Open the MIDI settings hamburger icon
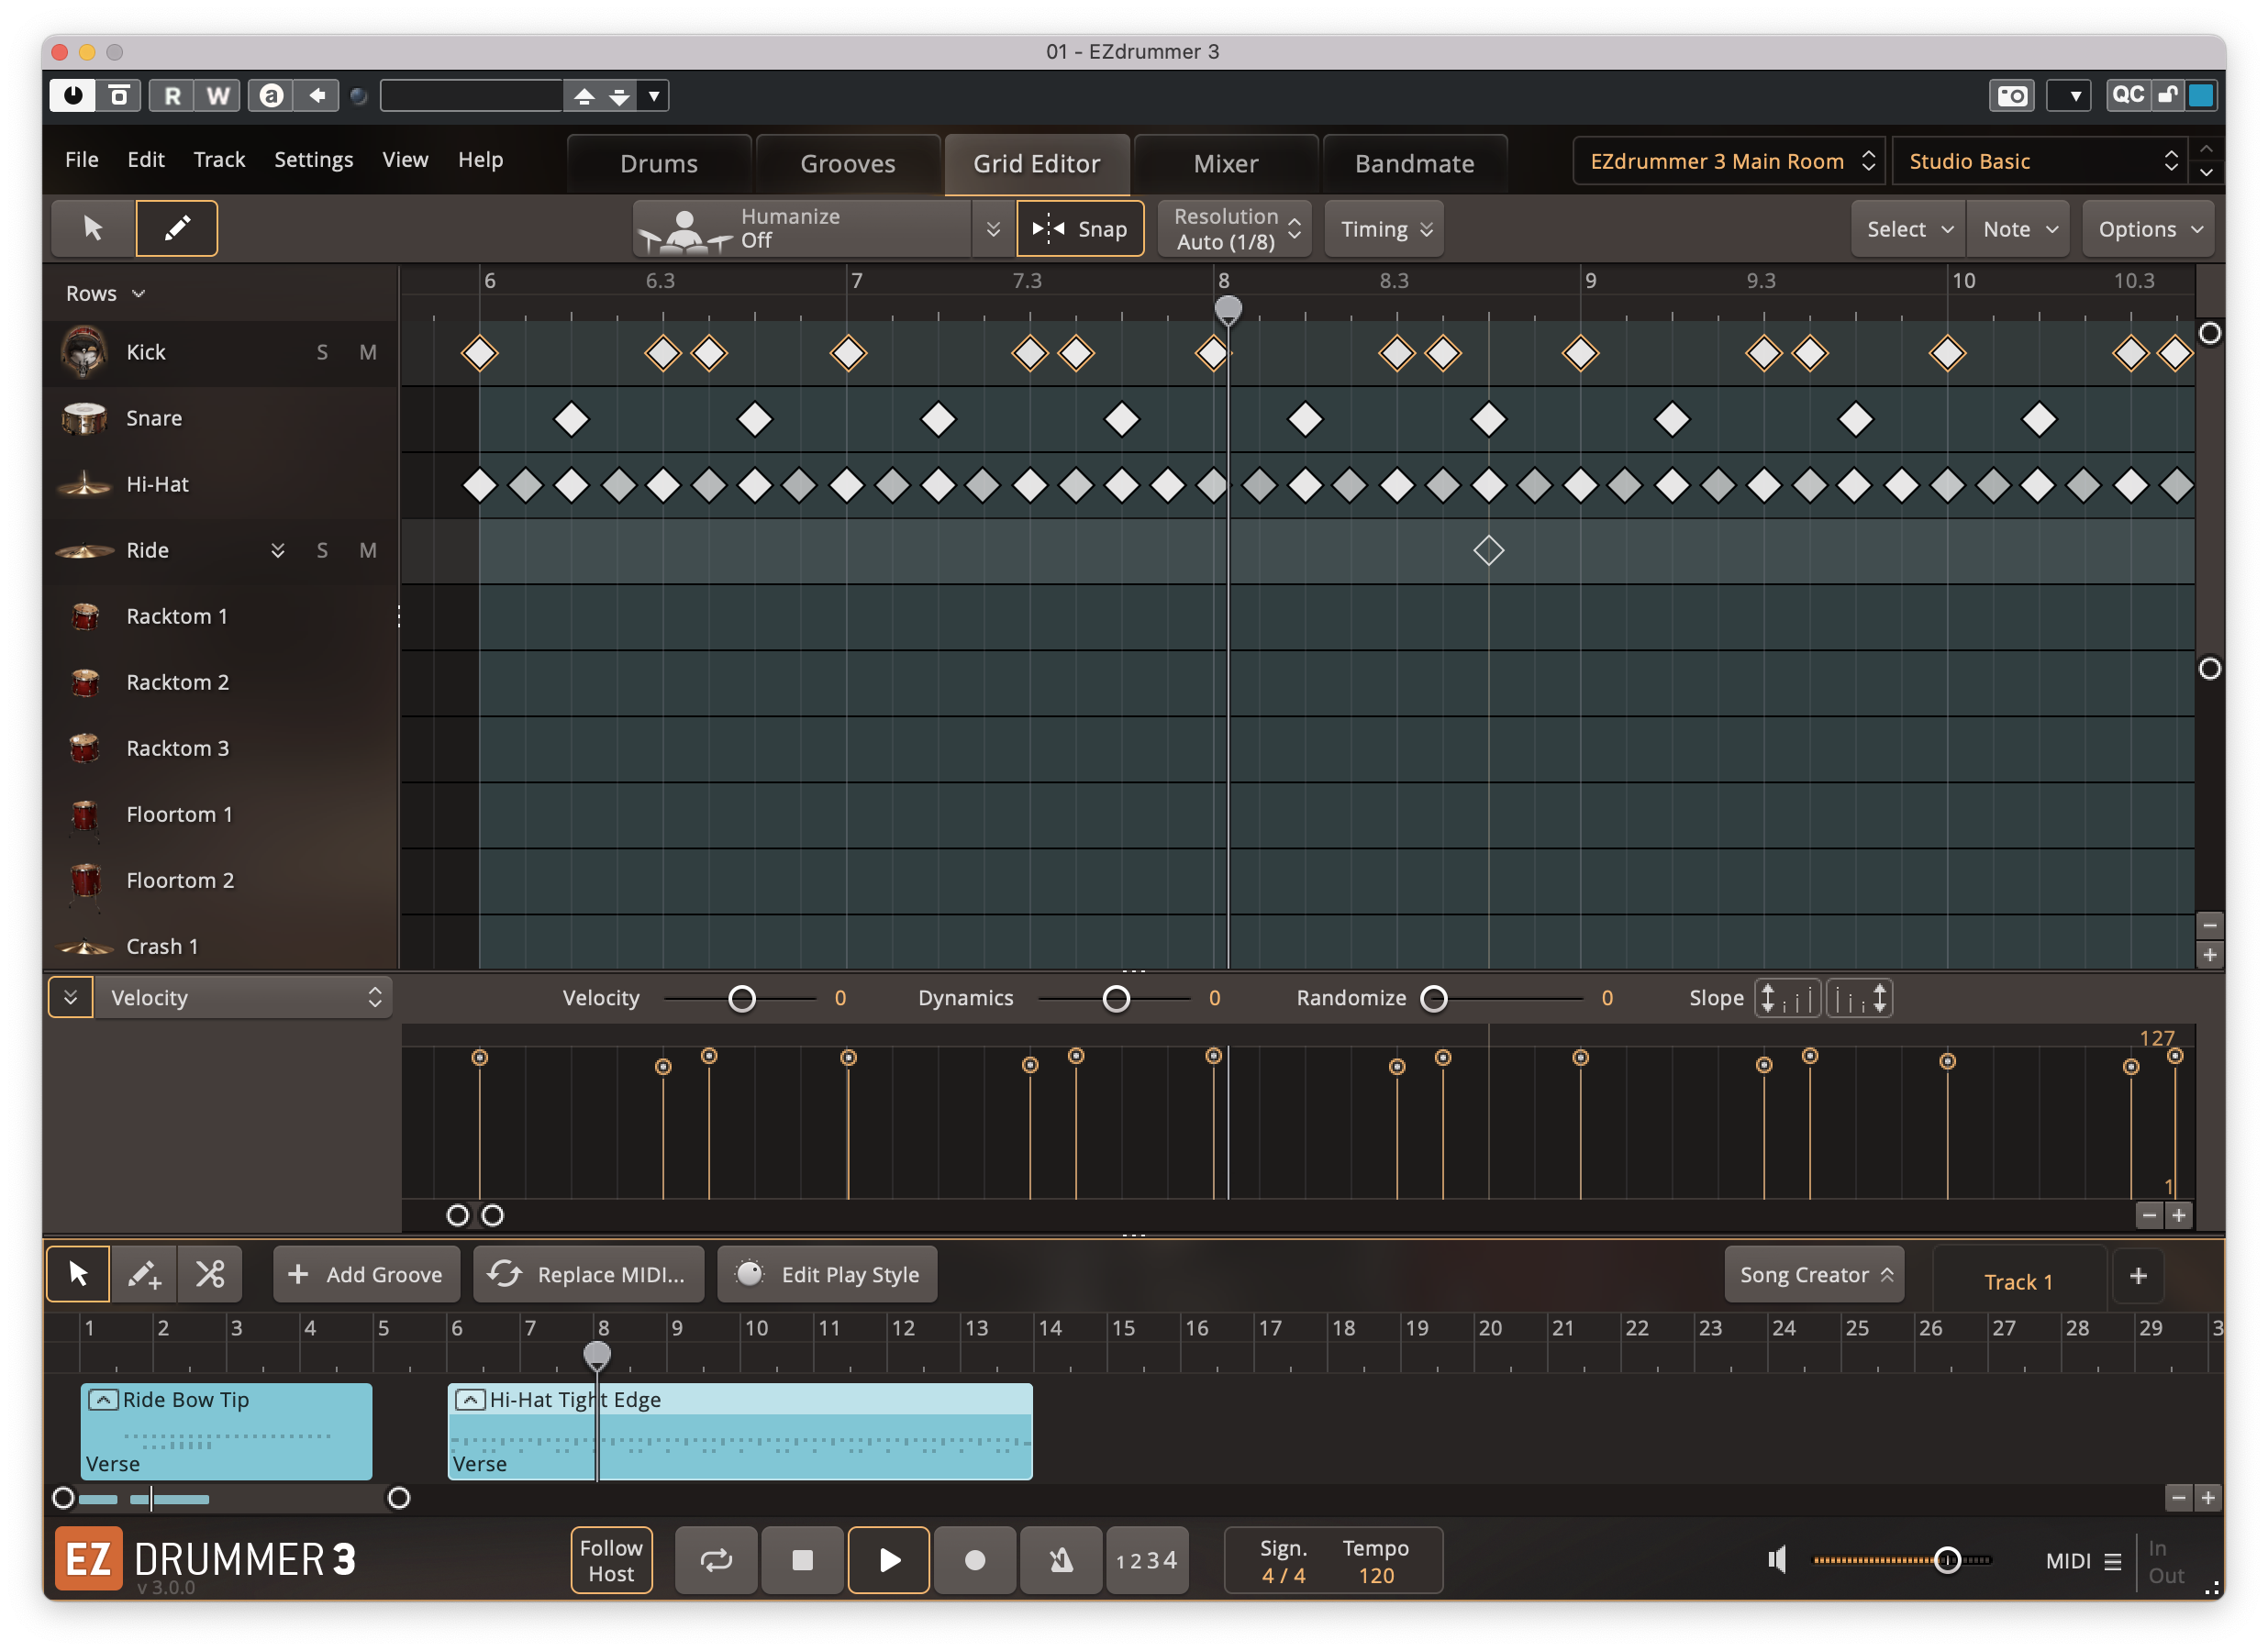This screenshot has width=2268, height=1651. click(2112, 1561)
